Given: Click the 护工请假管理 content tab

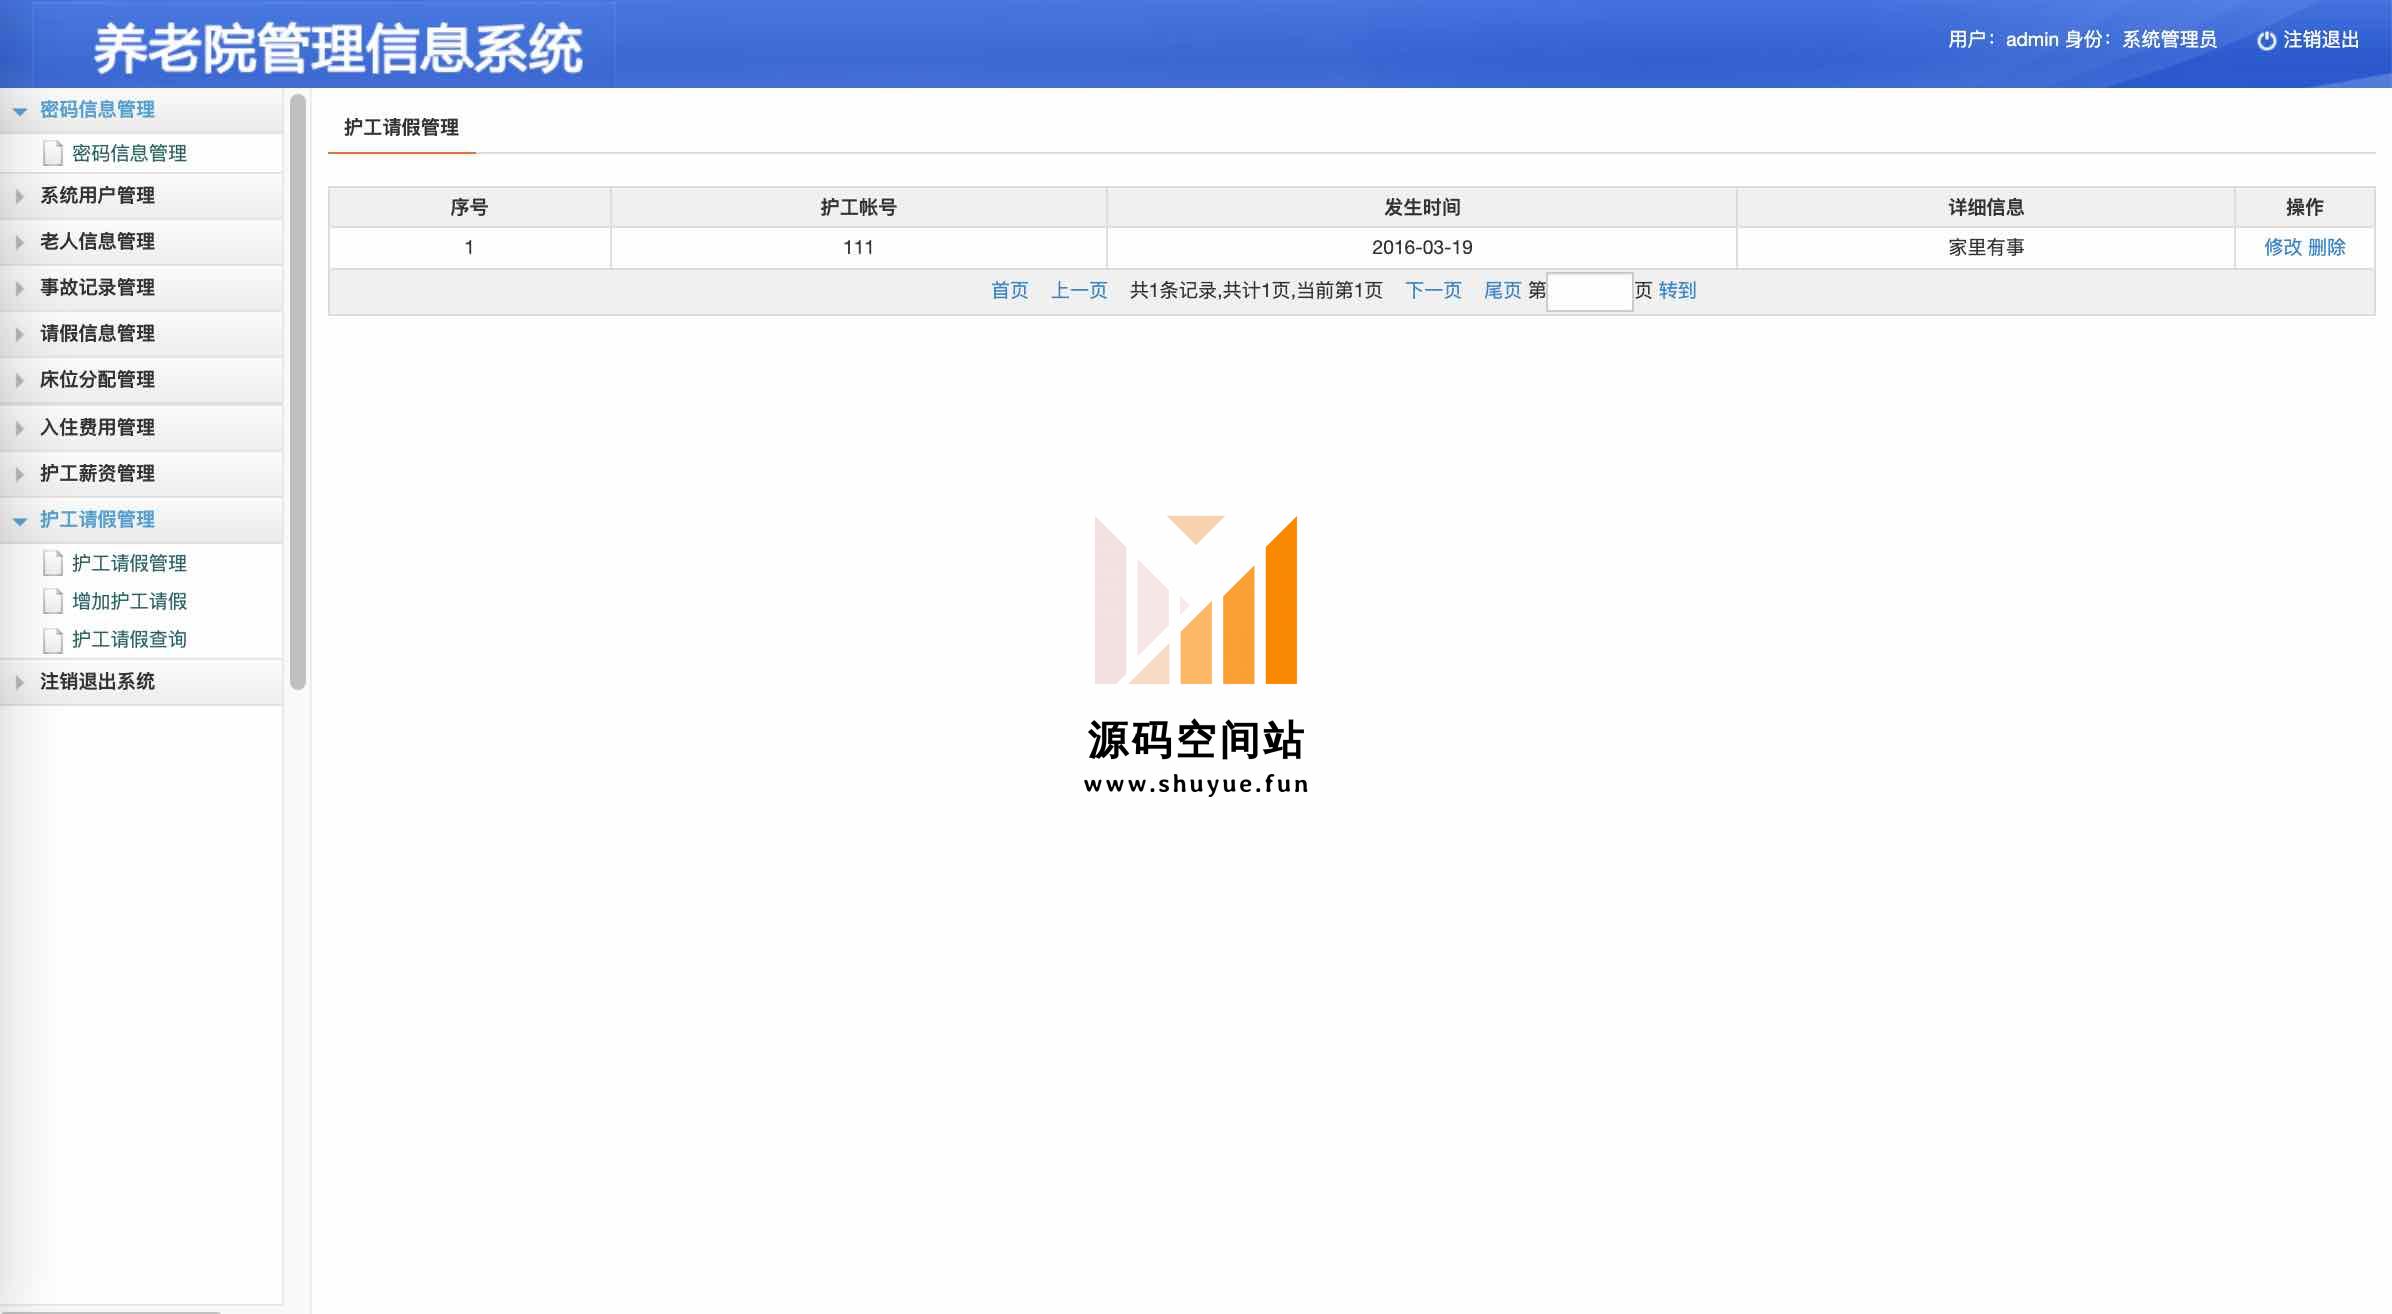Looking at the screenshot, I should (x=401, y=128).
